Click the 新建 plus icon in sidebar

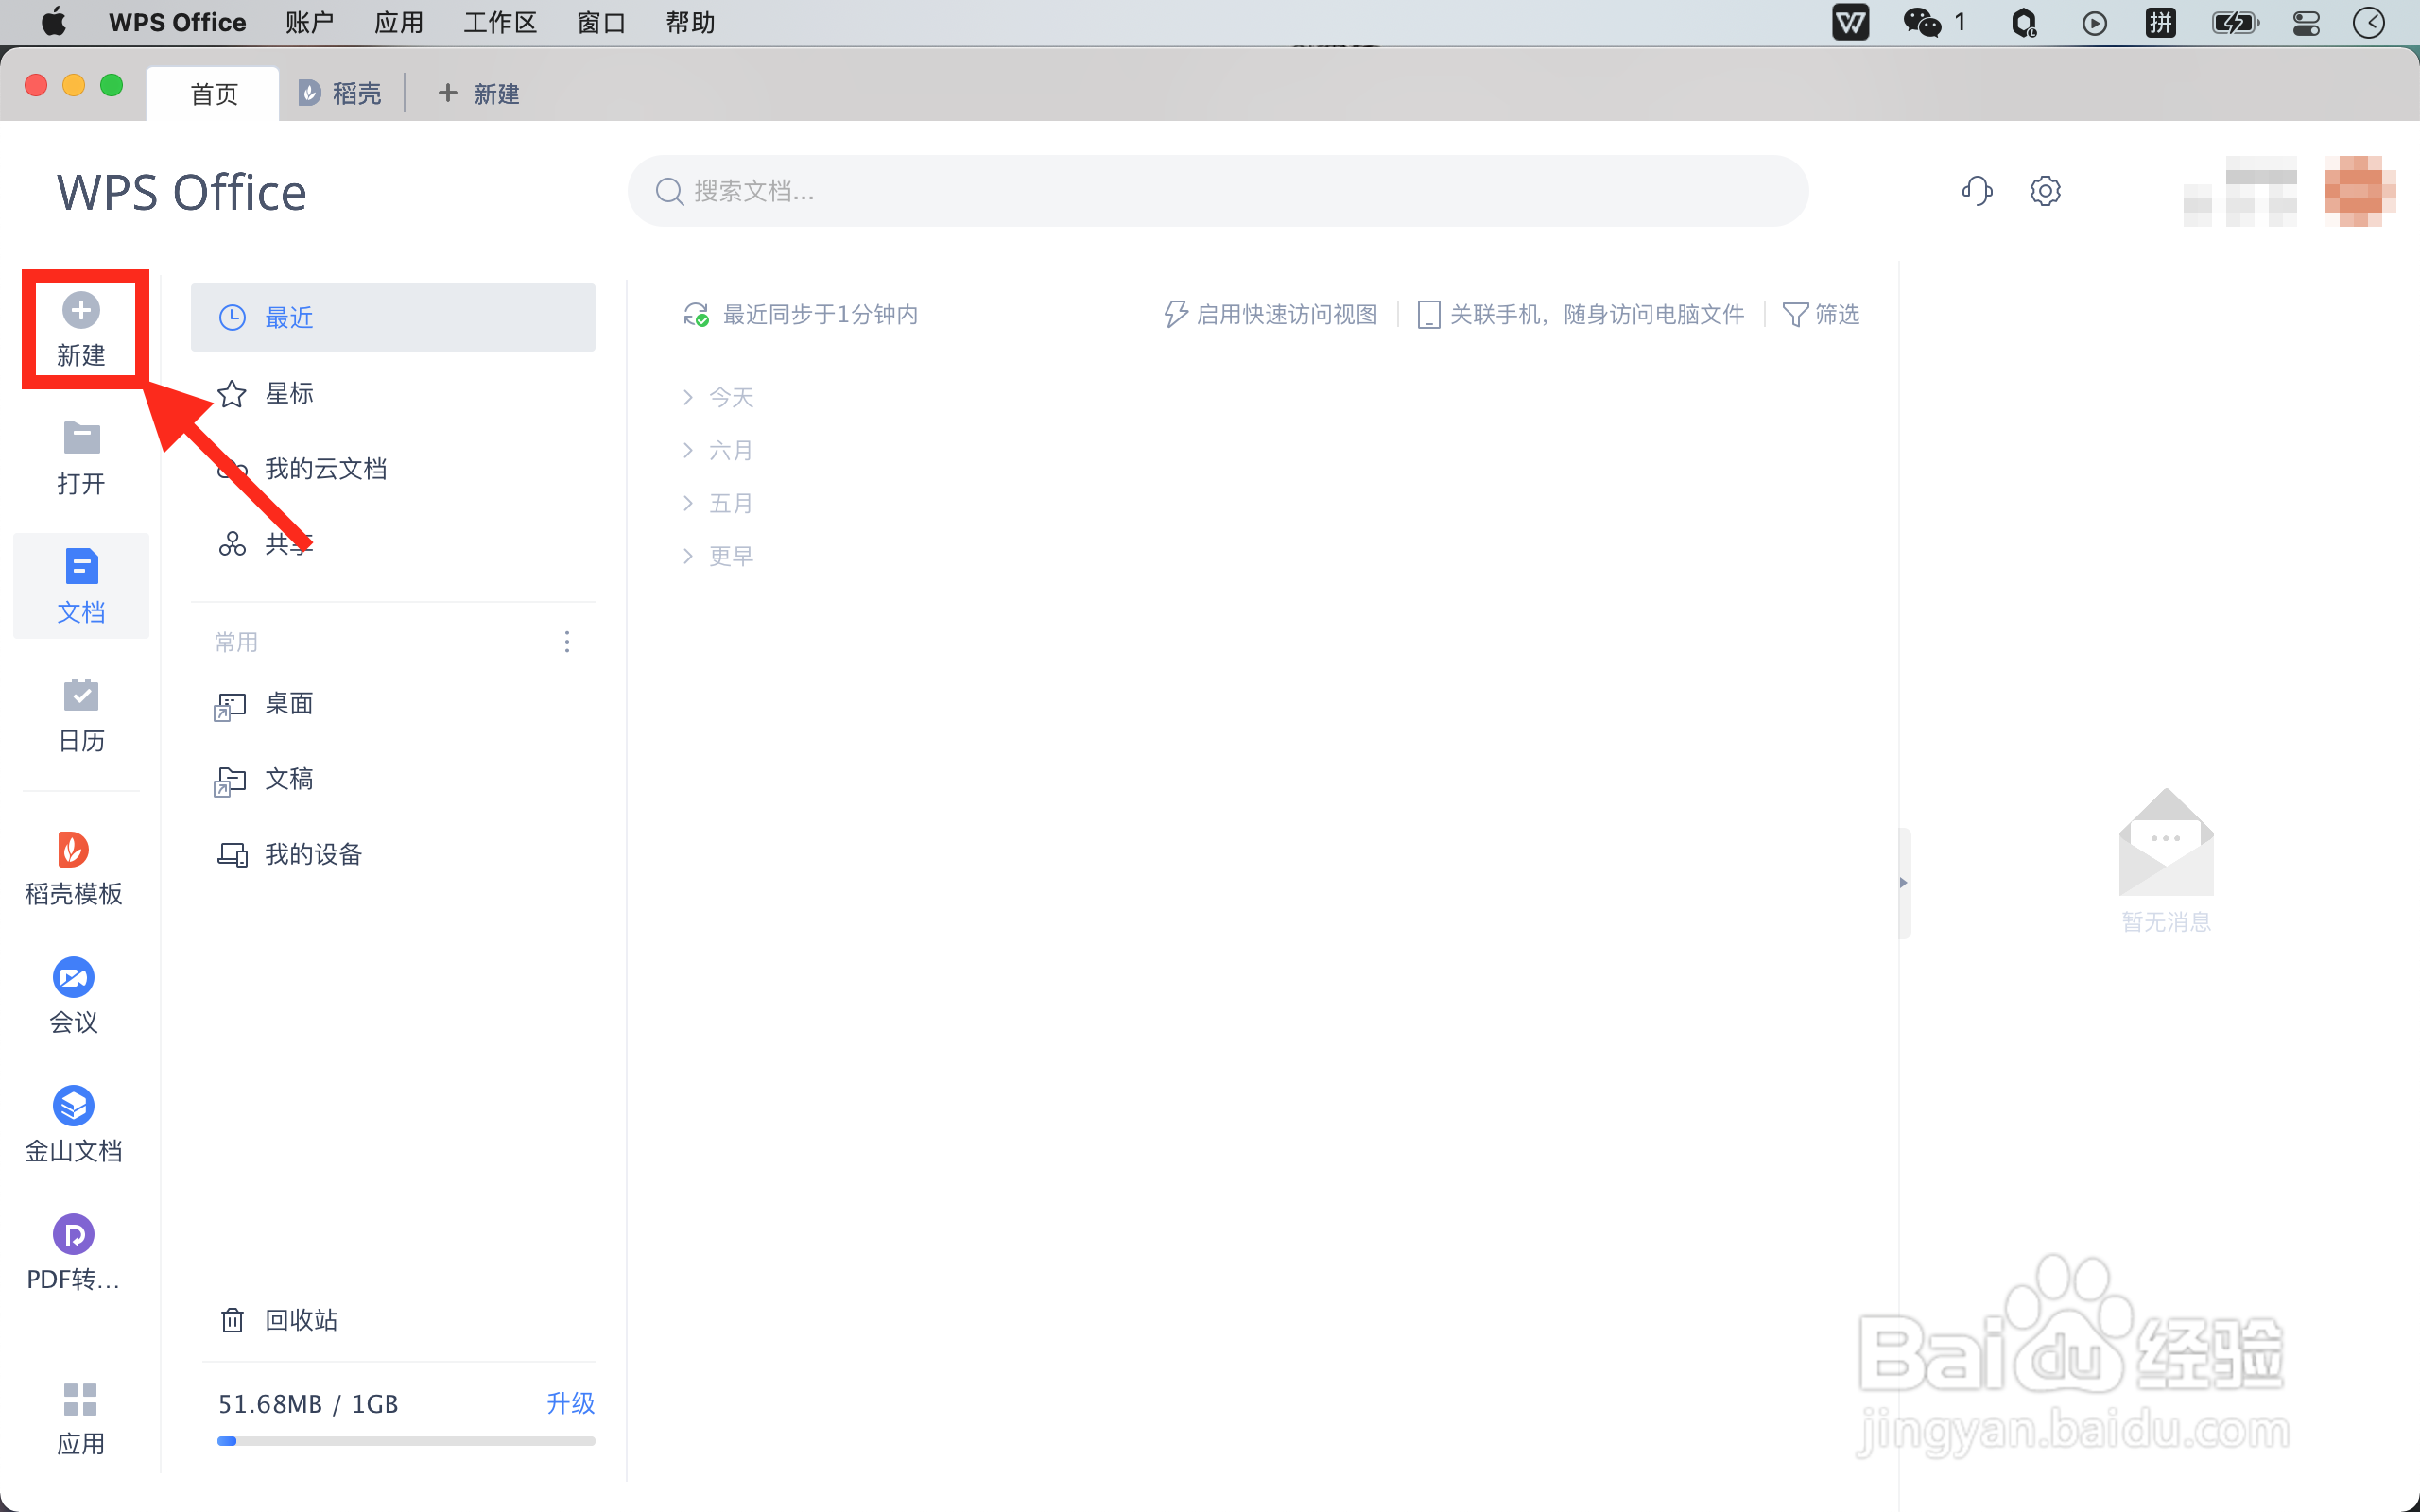81,310
